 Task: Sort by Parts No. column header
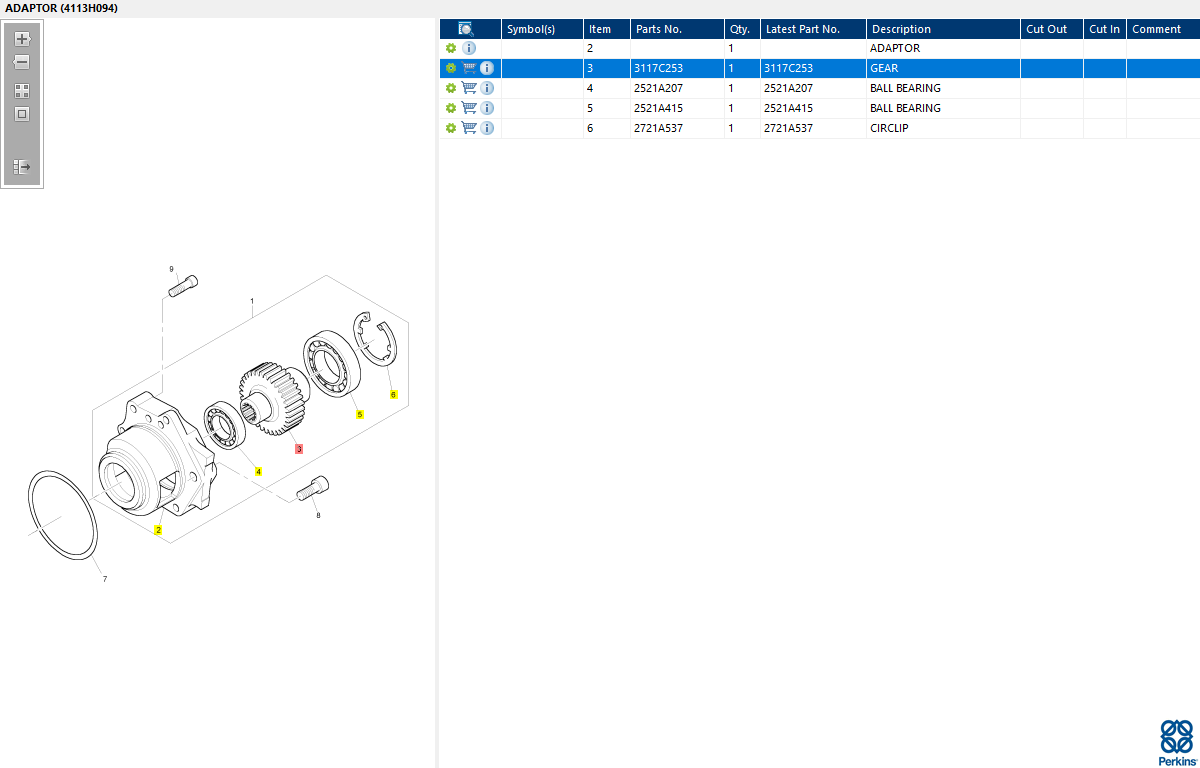[677, 29]
